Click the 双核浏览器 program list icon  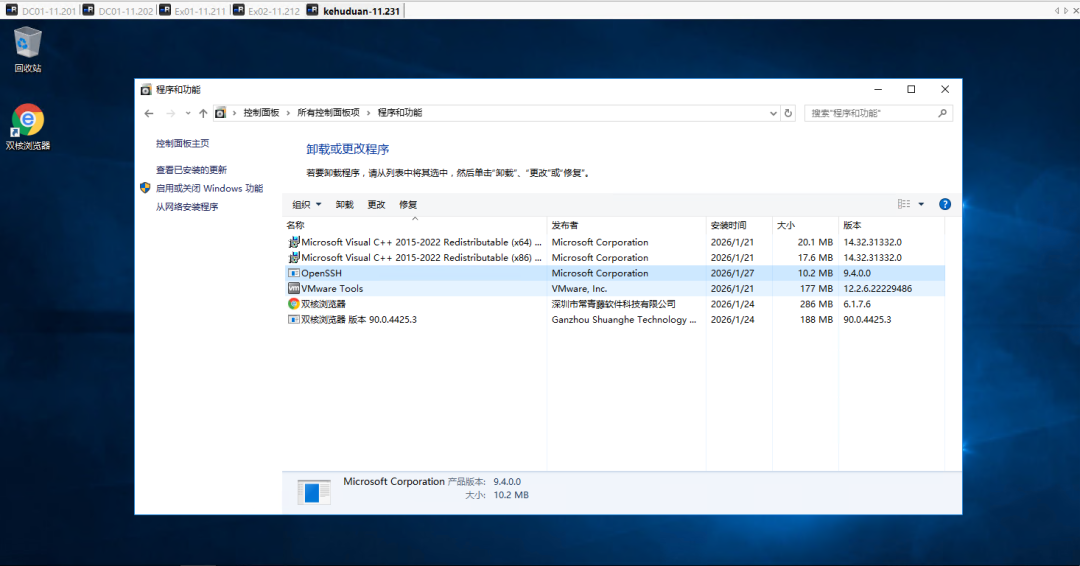coord(293,304)
